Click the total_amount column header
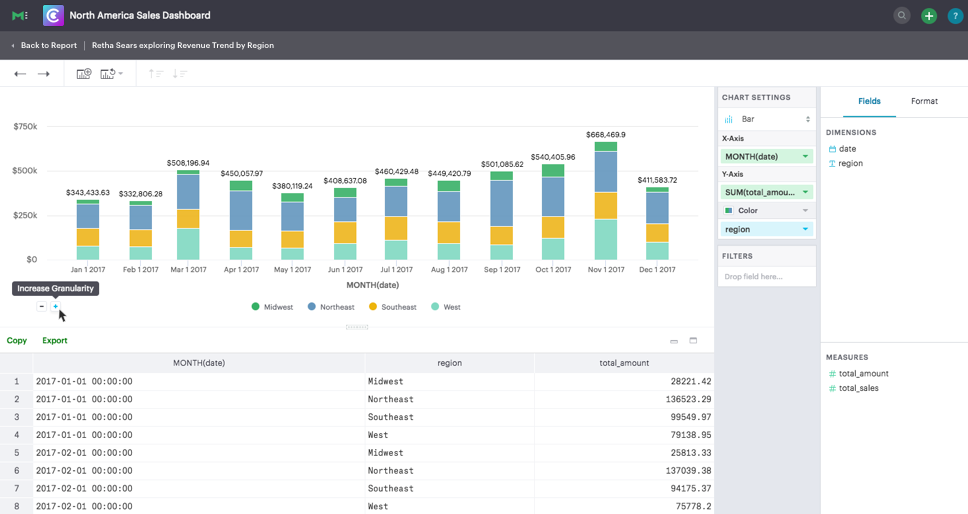Image resolution: width=968 pixels, height=514 pixels. tap(624, 363)
